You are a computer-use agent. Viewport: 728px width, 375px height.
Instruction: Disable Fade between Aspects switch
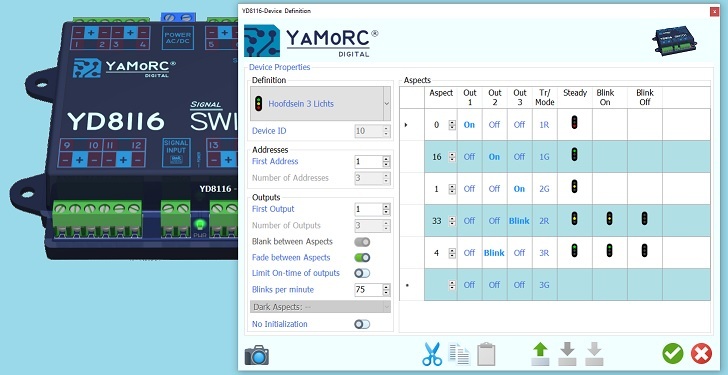tap(362, 258)
